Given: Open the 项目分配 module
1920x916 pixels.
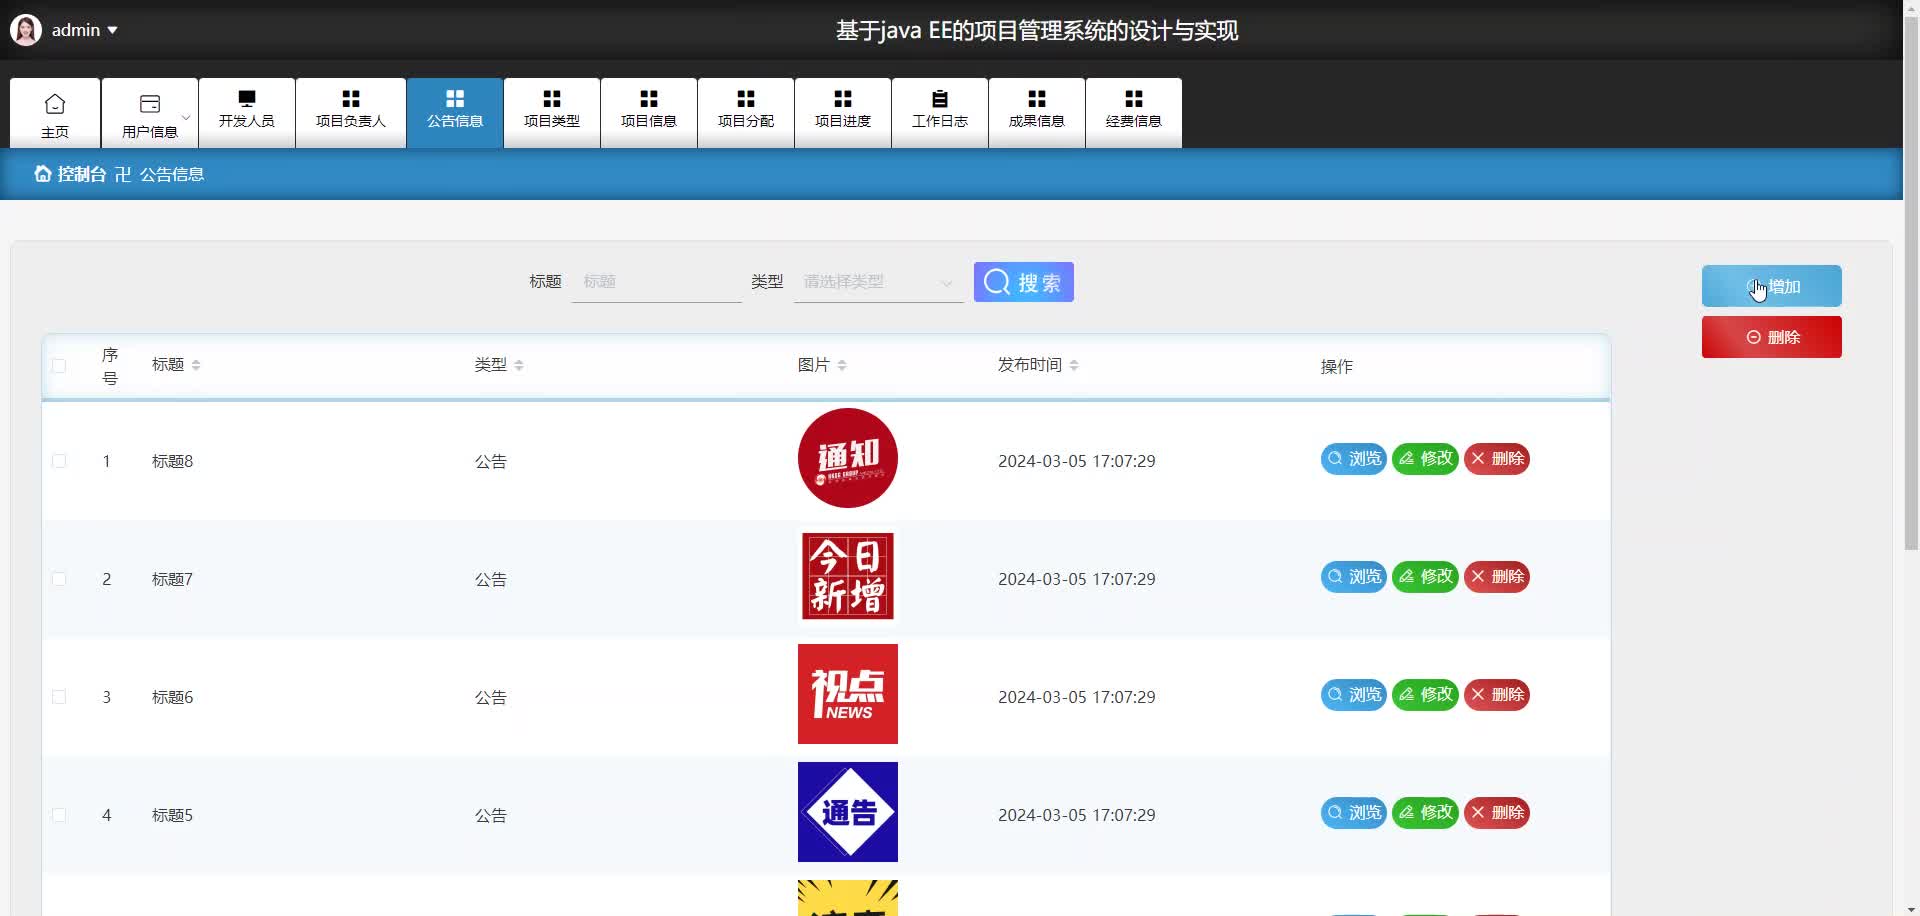Looking at the screenshot, I should [745, 112].
